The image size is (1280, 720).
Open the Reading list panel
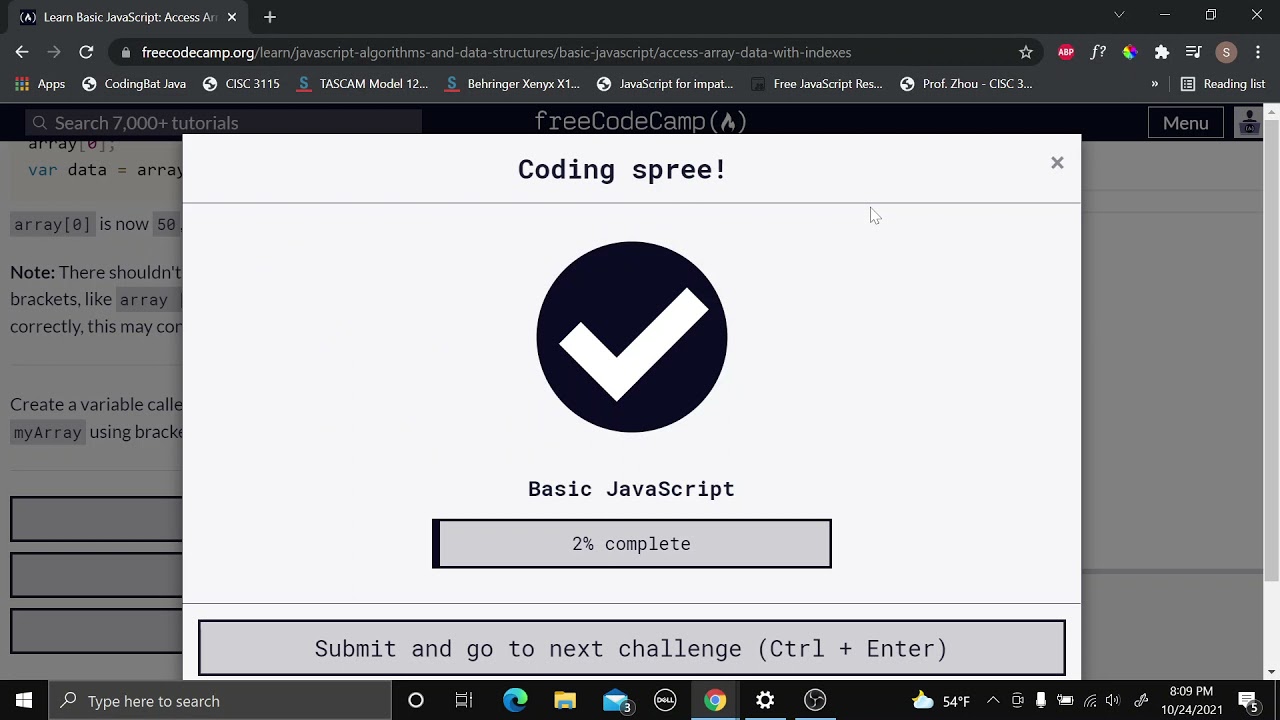click(x=1223, y=84)
